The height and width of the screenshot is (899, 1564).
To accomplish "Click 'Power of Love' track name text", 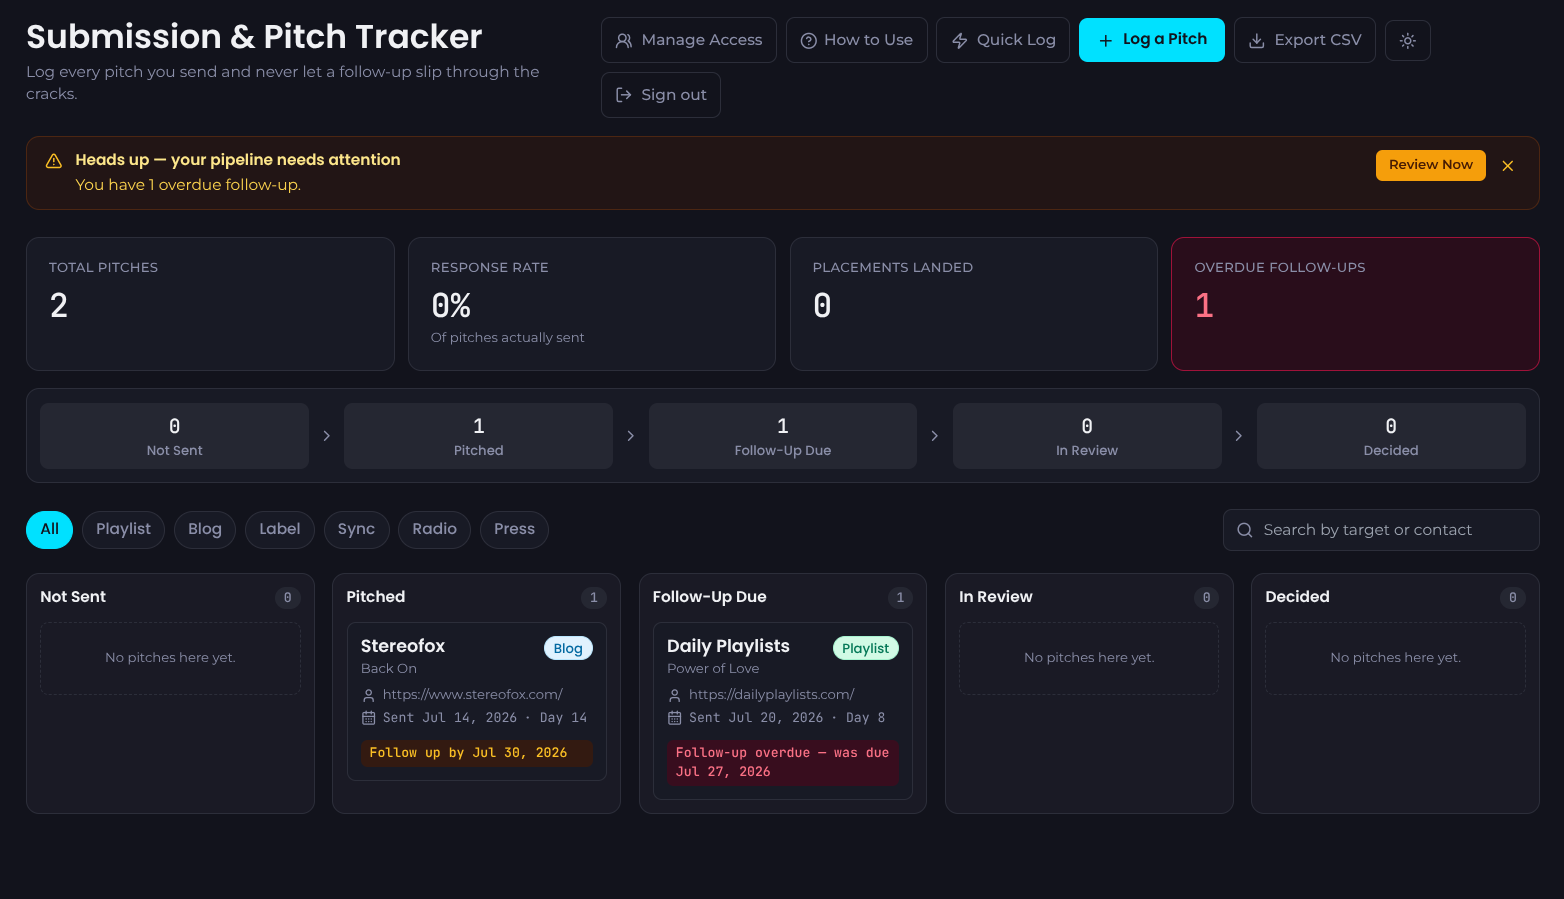I will 713,669.
